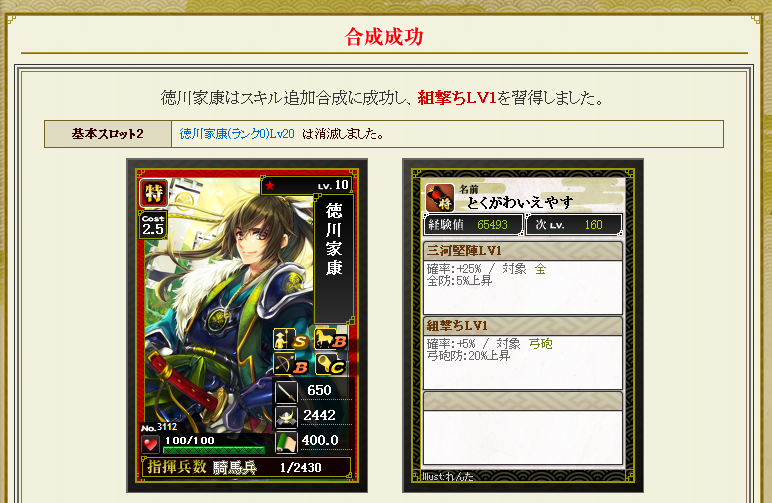Screen dimensions: 772x503
Task: Click the 基本スロット2 label cell
Action: [108, 134]
